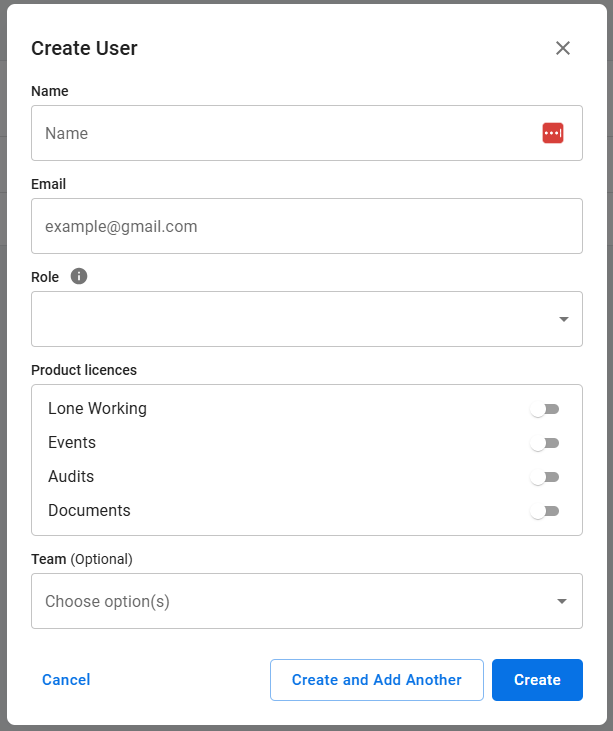Image resolution: width=613 pixels, height=731 pixels.
Task: Turn on the Events licence switch
Action: 544,443
